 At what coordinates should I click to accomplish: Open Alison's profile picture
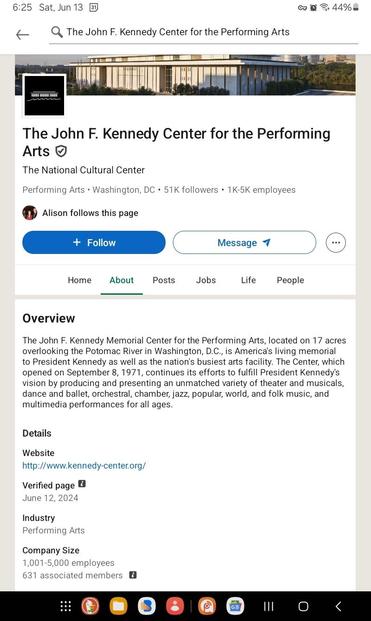tap(30, 213)
